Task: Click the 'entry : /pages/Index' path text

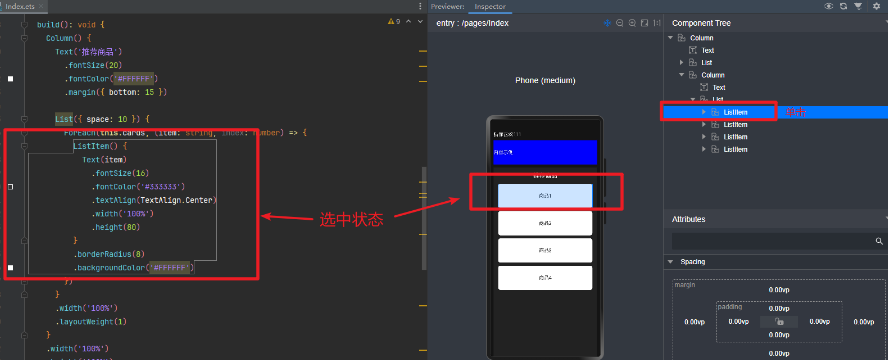Action: [472, 23]
